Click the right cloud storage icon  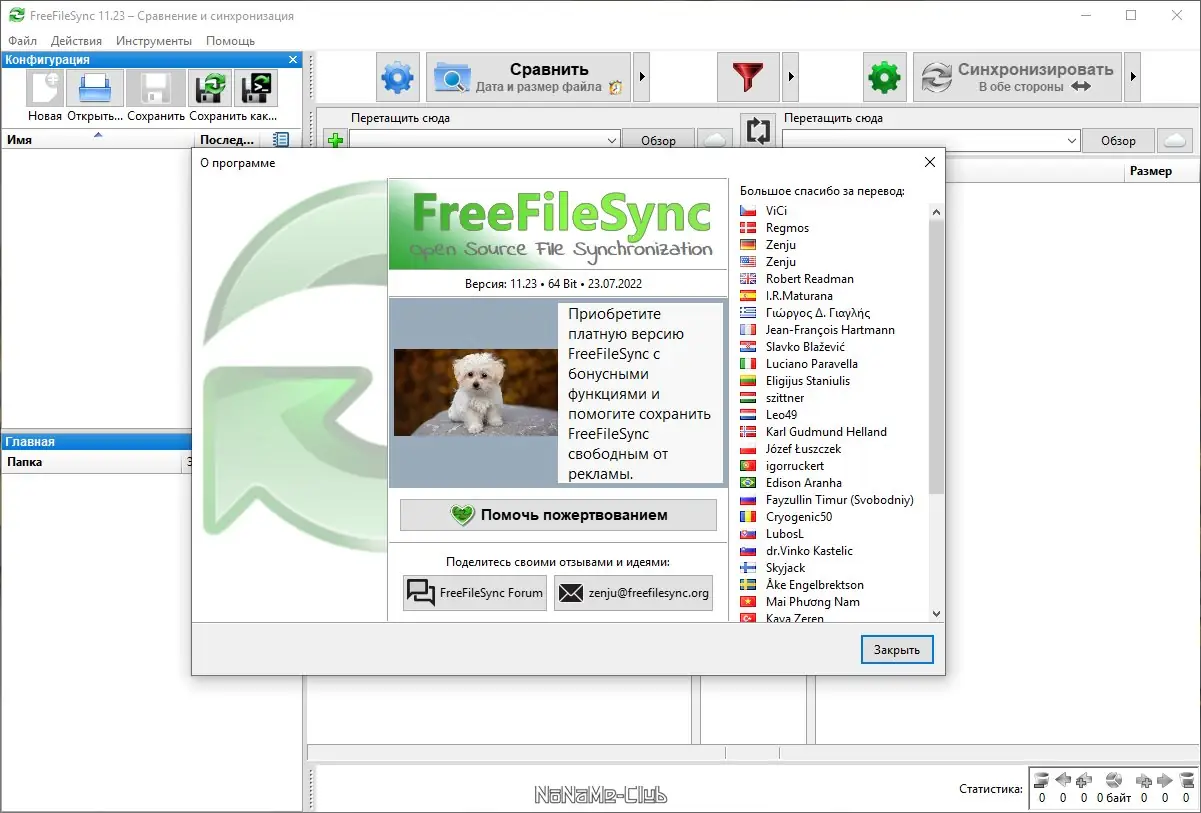click(x=1176, y=141)
